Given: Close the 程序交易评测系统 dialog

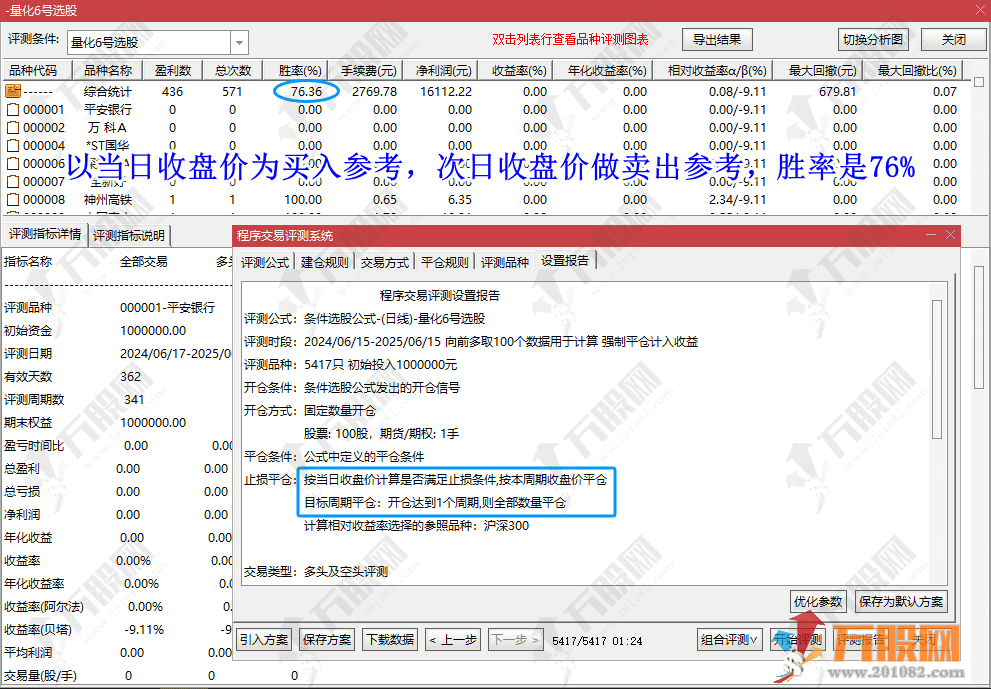Looking at the screenshot, I should point(950,235).
